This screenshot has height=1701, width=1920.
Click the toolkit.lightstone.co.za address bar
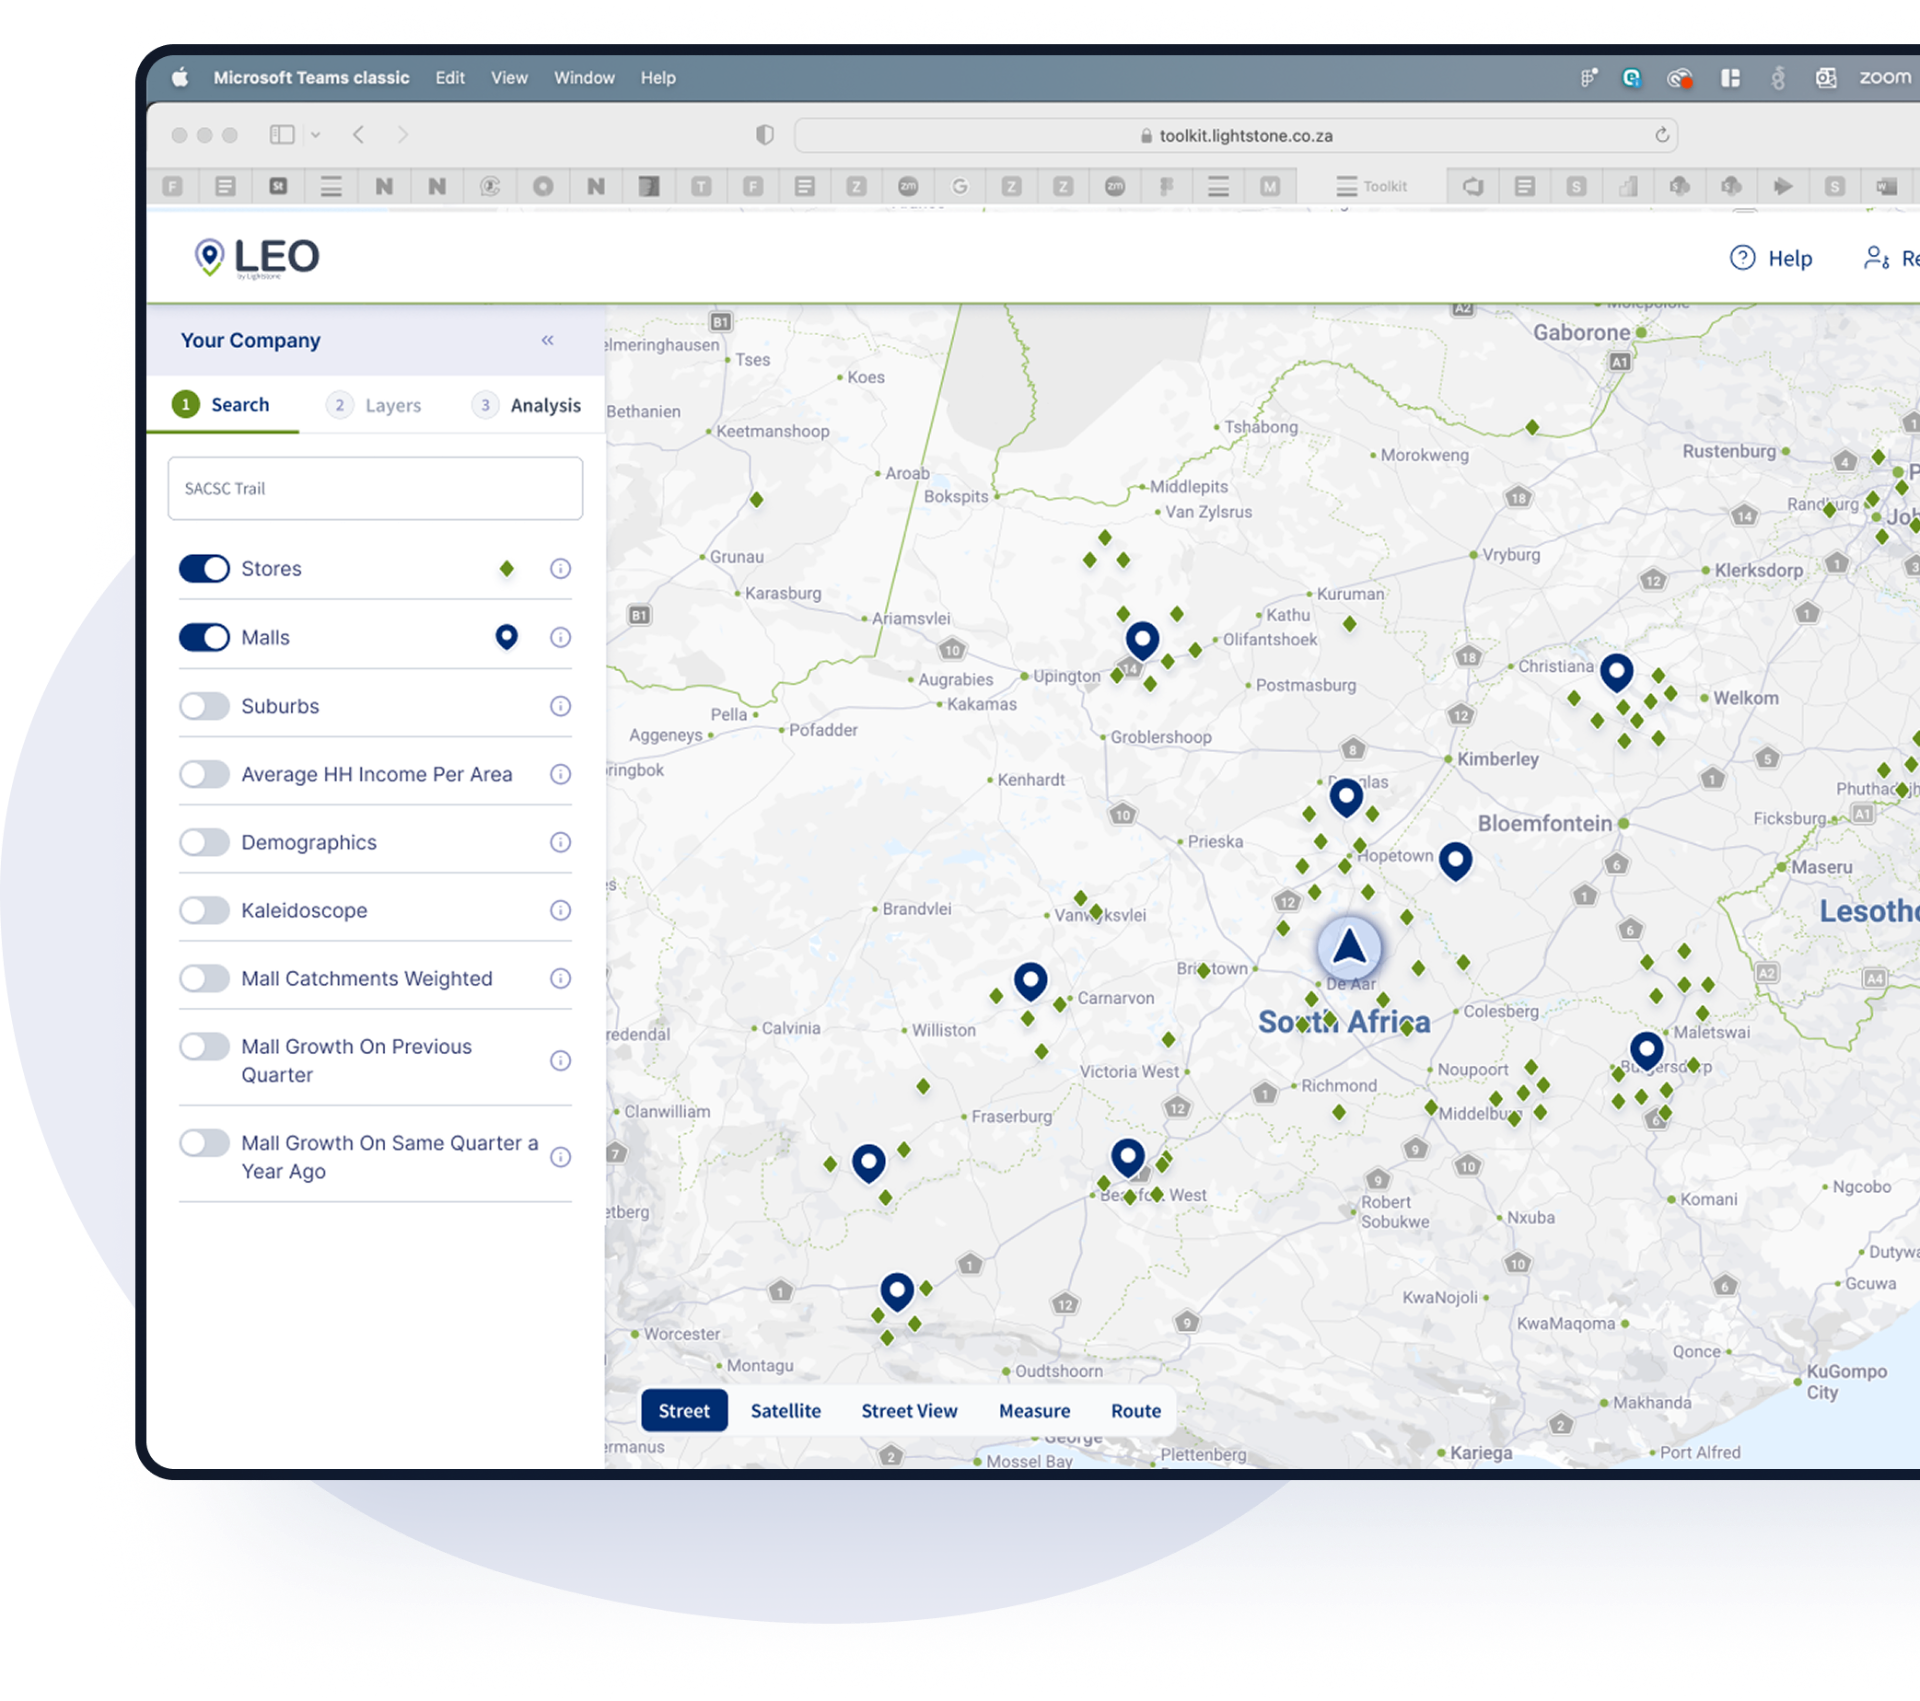[x=1236, y=135]
